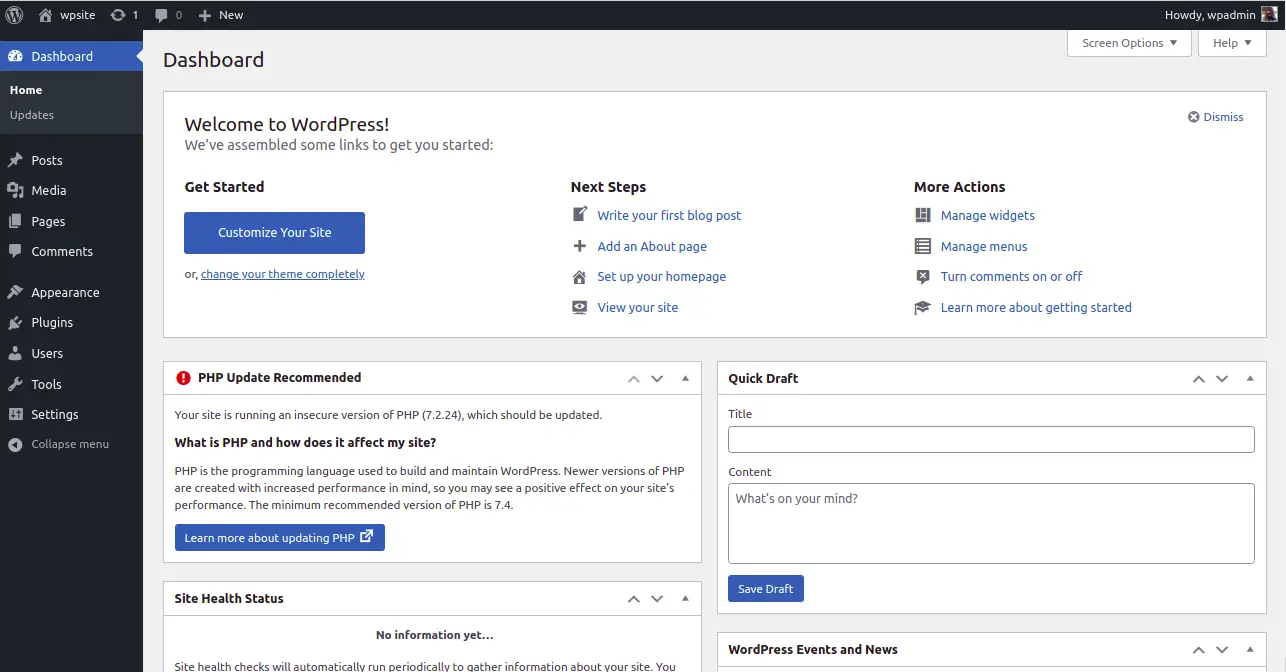Image resolution: width=1286 pixels, height=672 pixels.
Task: Click the Users person icon
Action: pos(15,353)
